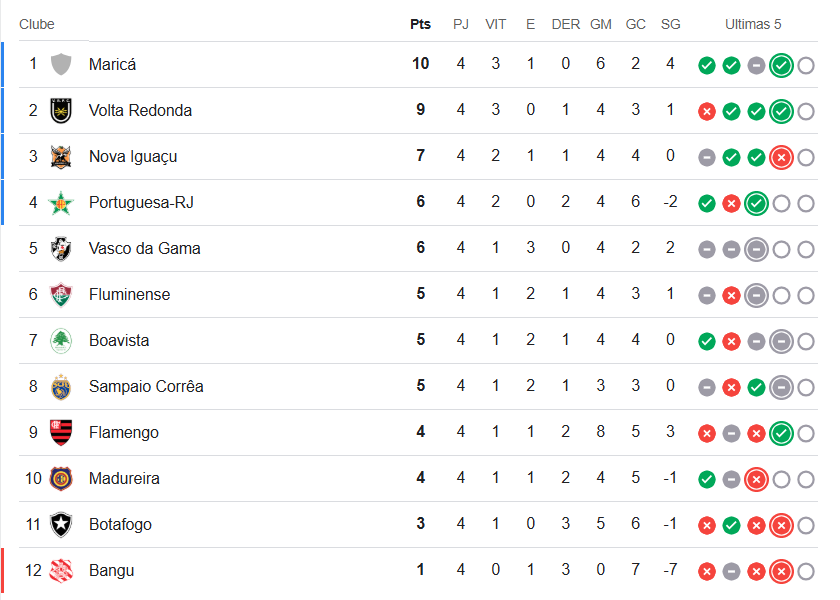Sort table by Pts column header
The height and width of the screenshot is (600, 840).
[x=420, y=24]
